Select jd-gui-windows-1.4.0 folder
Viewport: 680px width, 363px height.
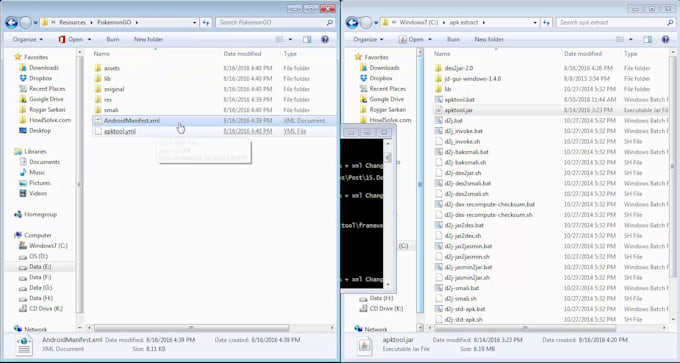point(473,78)
